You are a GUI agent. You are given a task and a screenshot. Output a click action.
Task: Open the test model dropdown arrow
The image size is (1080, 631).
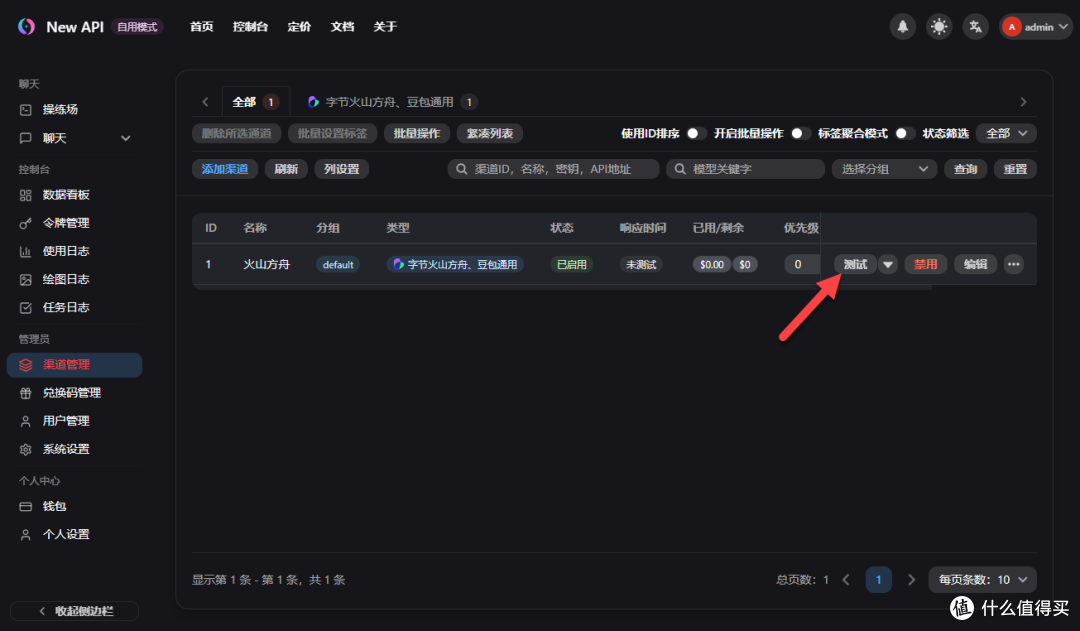888,265
